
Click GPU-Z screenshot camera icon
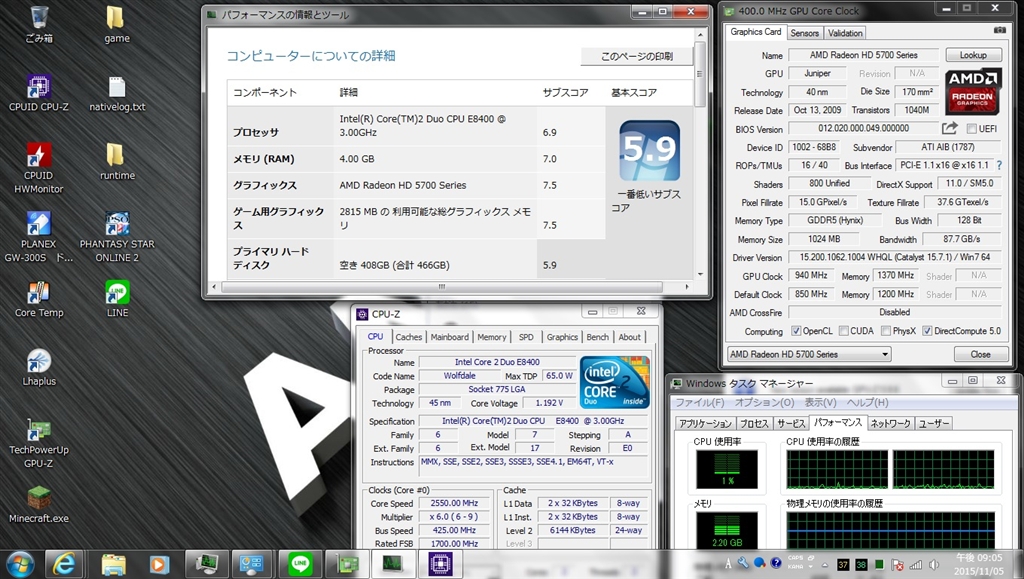[999, 31]
